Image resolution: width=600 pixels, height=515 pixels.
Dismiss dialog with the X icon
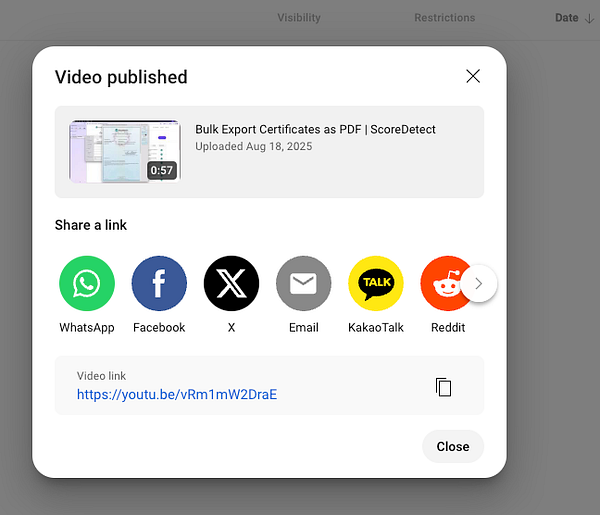tap(473, 76)
